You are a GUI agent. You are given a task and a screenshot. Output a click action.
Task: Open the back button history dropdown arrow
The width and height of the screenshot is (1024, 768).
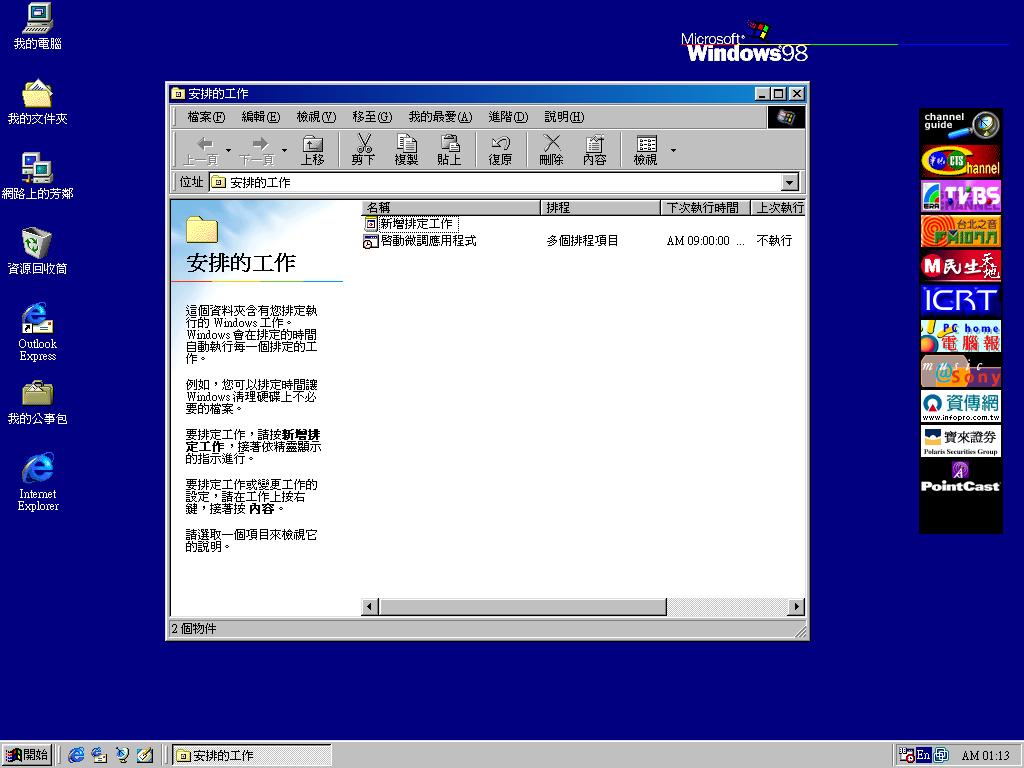228,150
